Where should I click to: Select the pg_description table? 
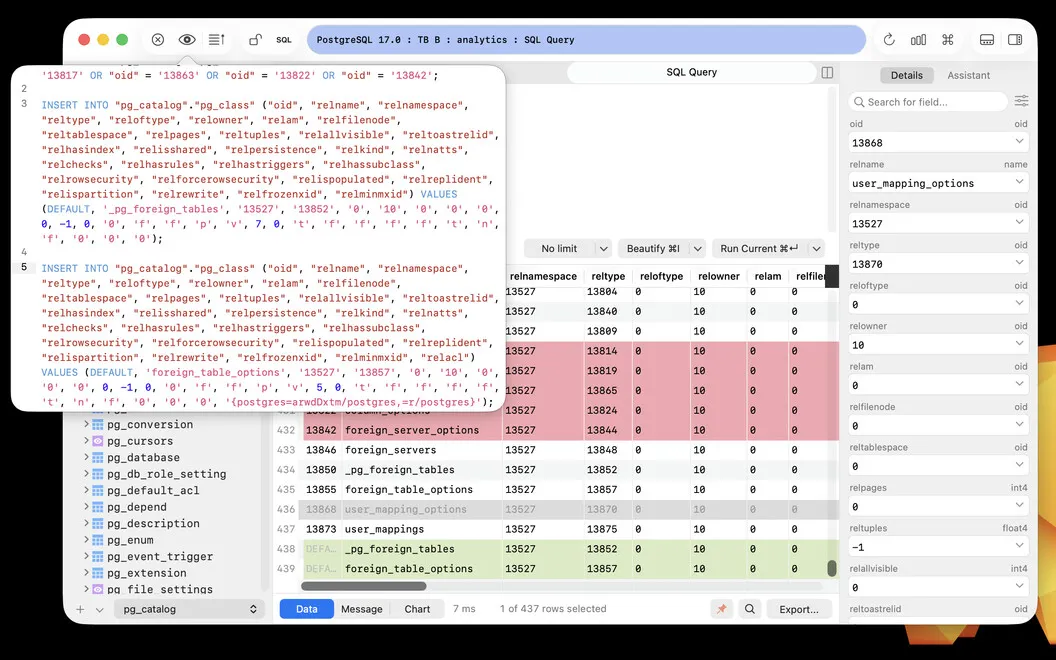153,523
